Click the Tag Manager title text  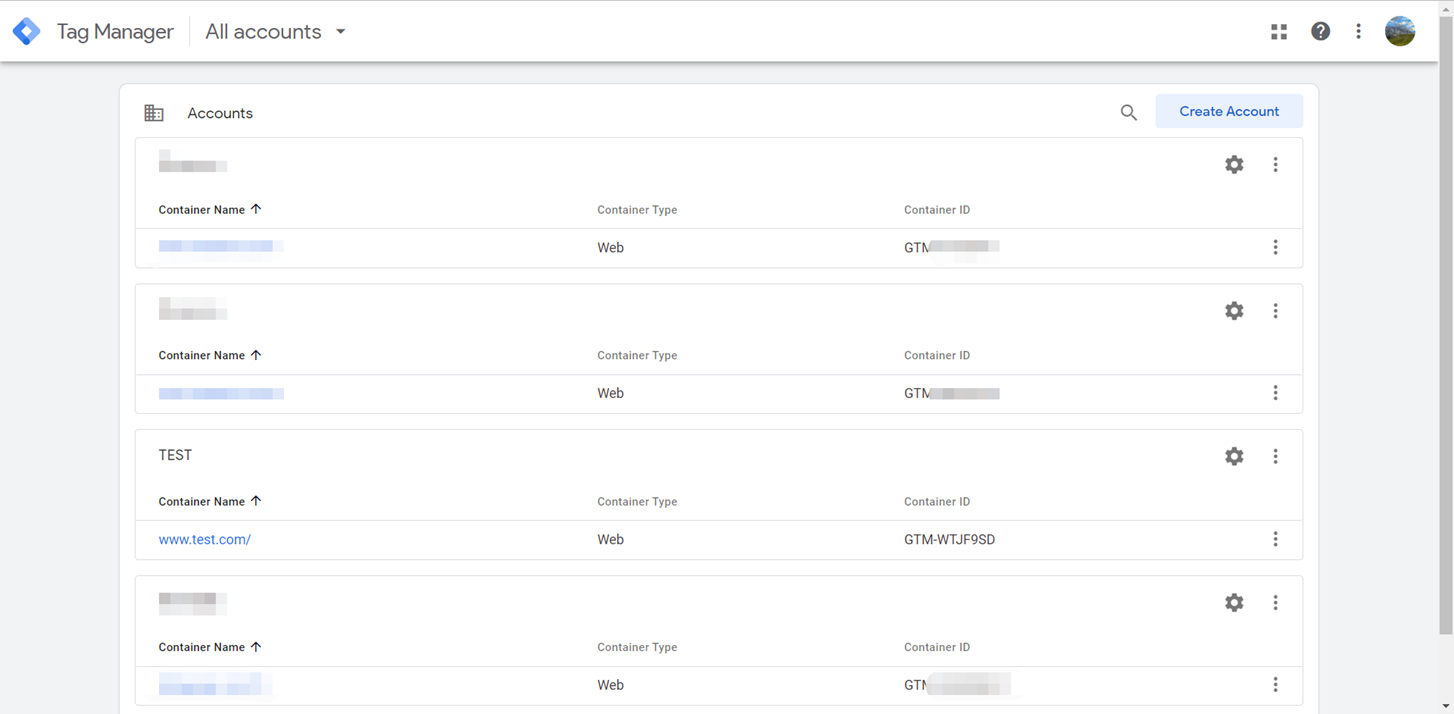pyautogui.click(x=115, y=32)
